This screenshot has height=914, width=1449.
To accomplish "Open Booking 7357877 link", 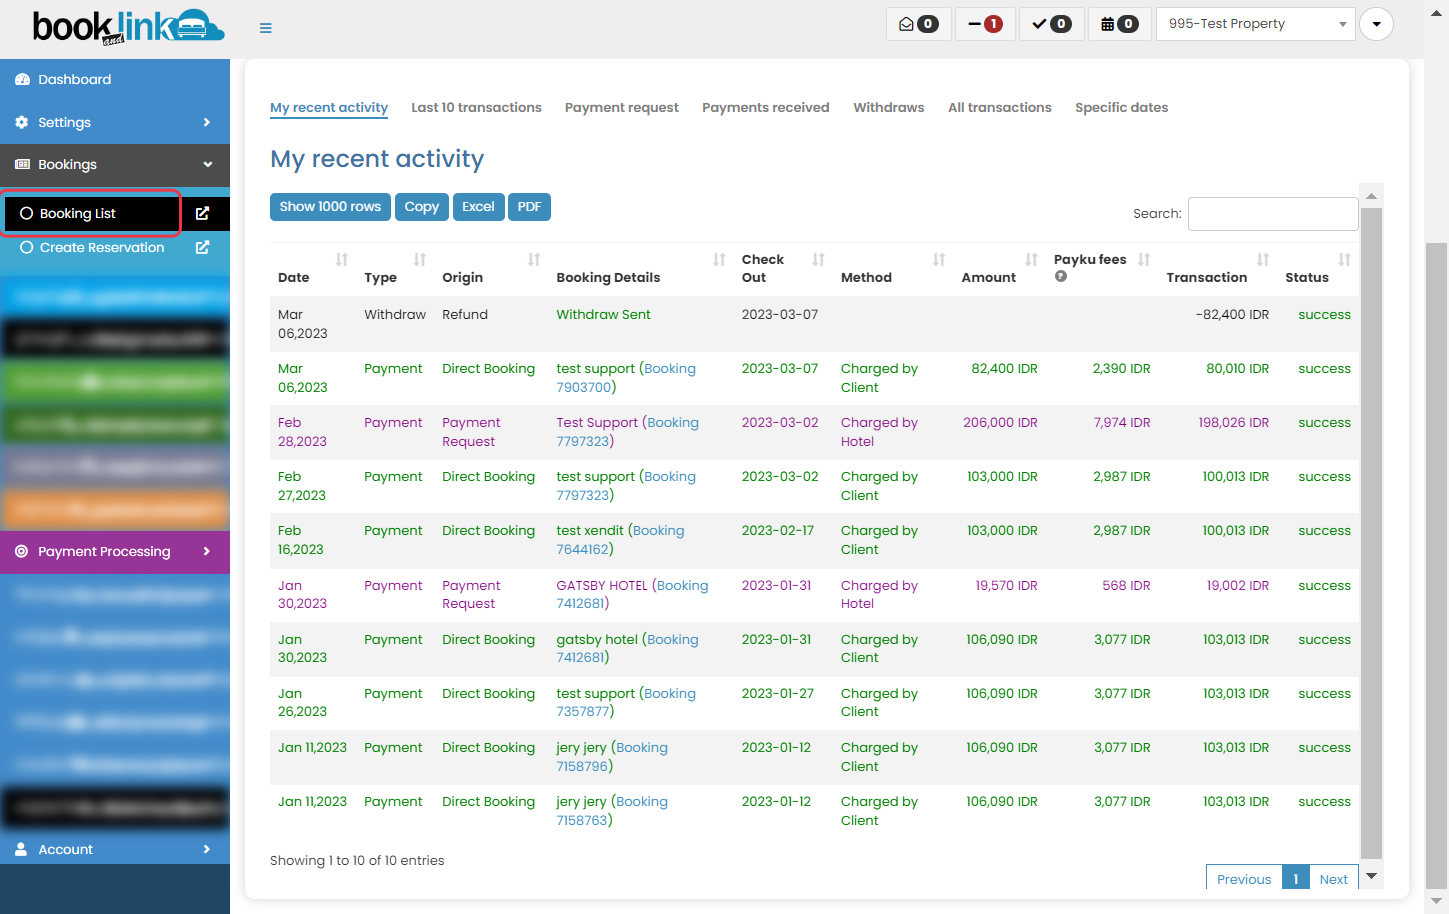I will pyautogui.click(x=625, y=702).
